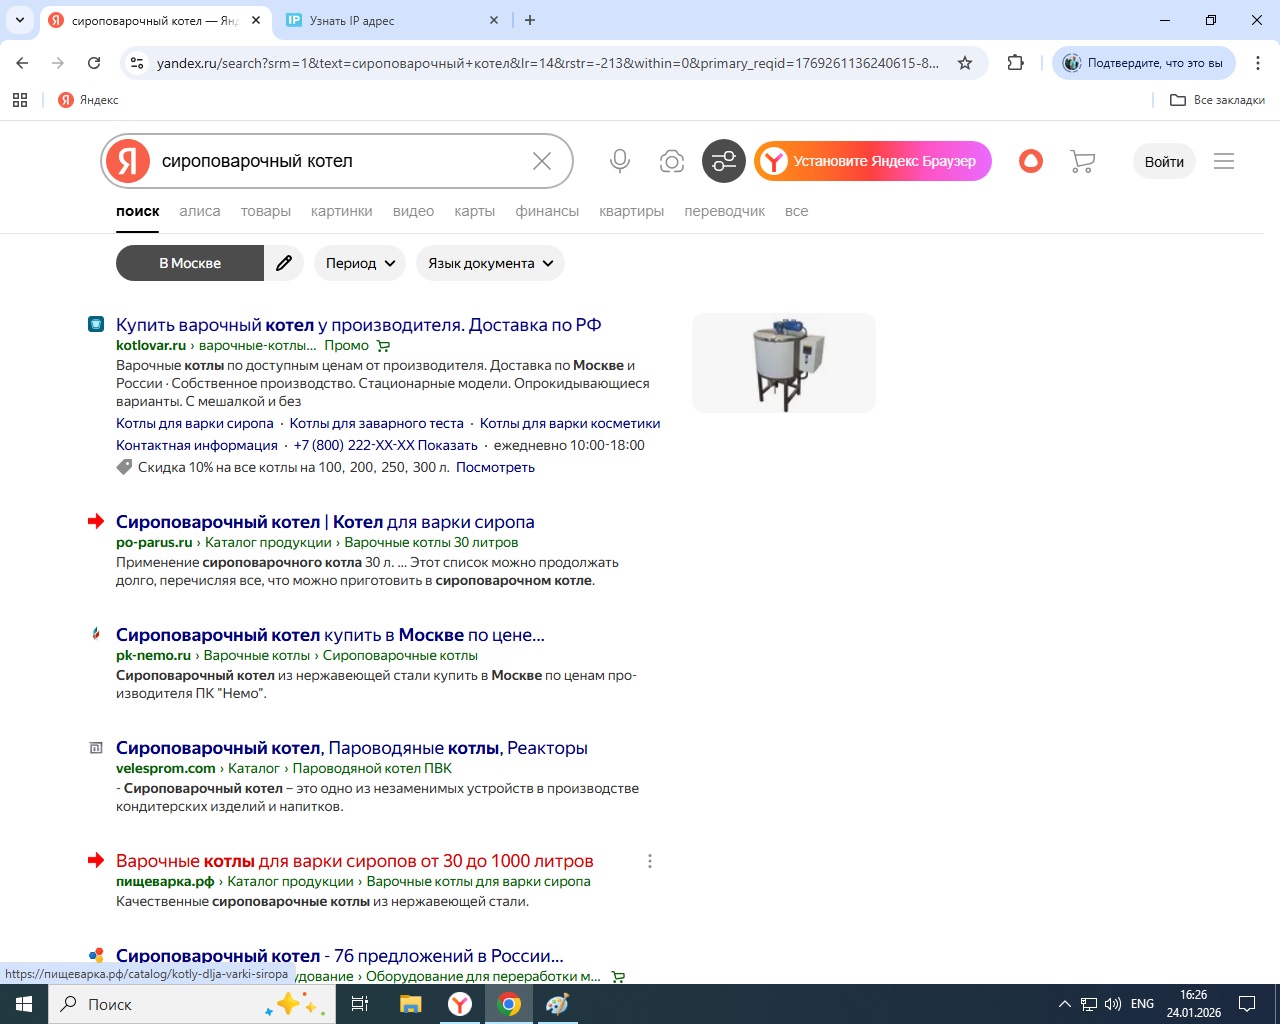
Task: Open search settings filter icon
Action: (724, 161)
